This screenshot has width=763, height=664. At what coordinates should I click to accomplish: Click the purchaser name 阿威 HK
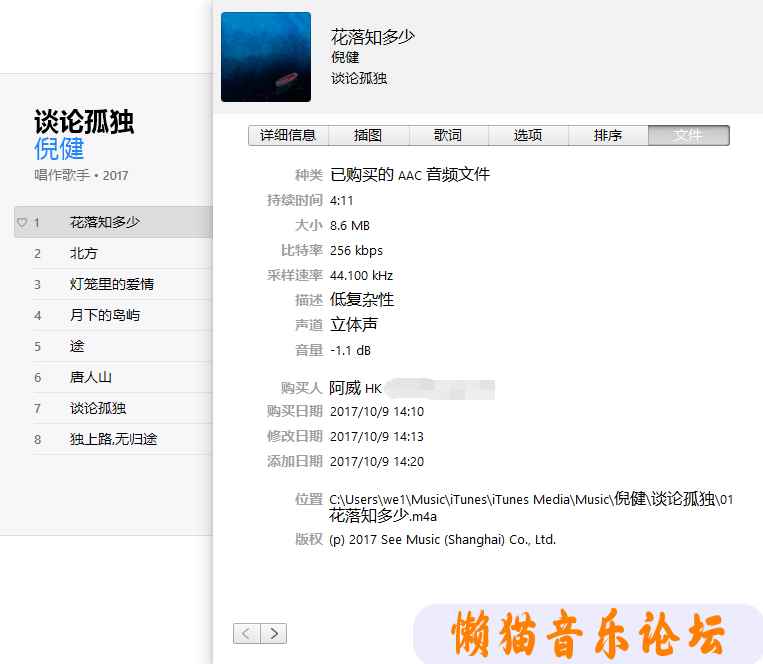pos(356,388)
